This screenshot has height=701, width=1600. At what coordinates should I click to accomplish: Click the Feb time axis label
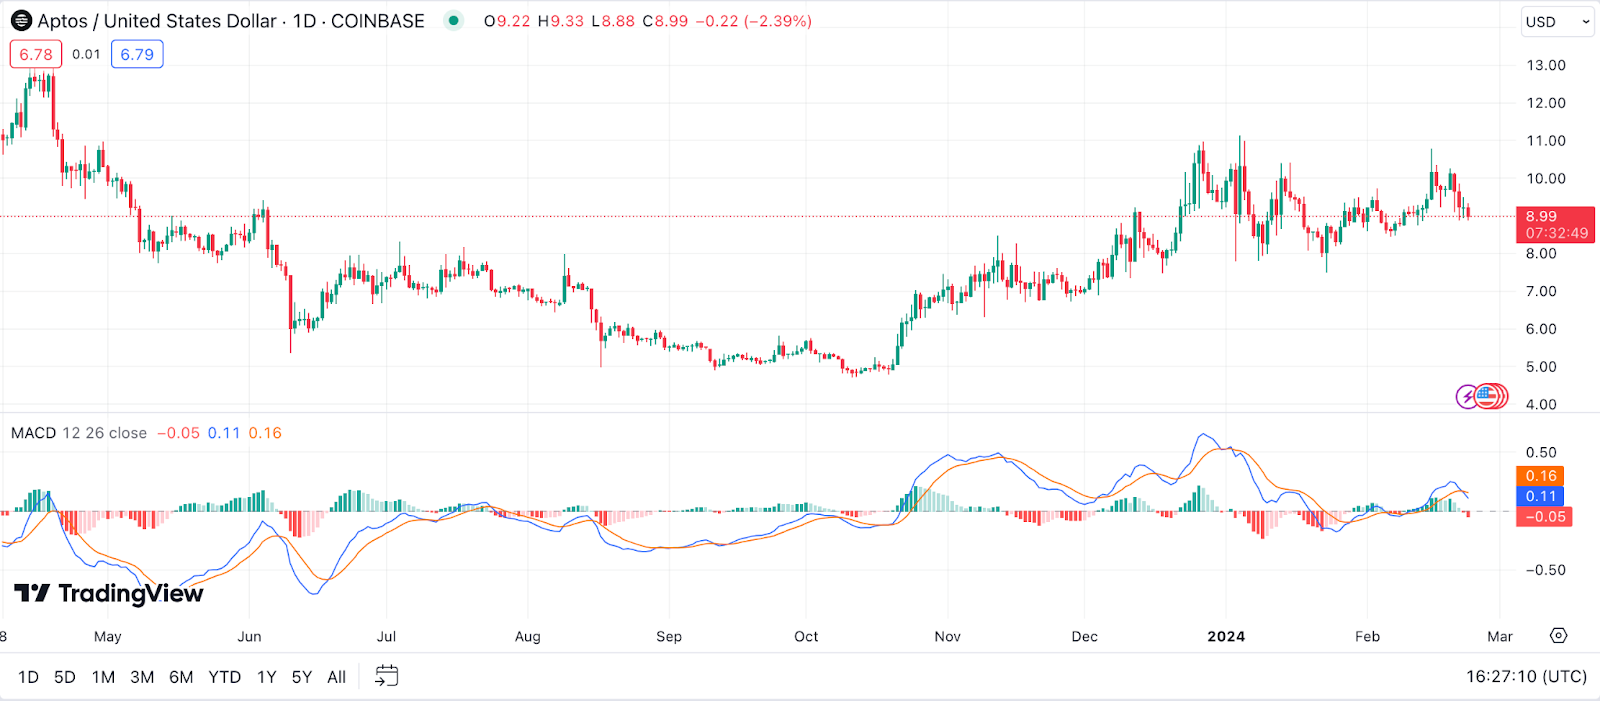point(1367,636)
